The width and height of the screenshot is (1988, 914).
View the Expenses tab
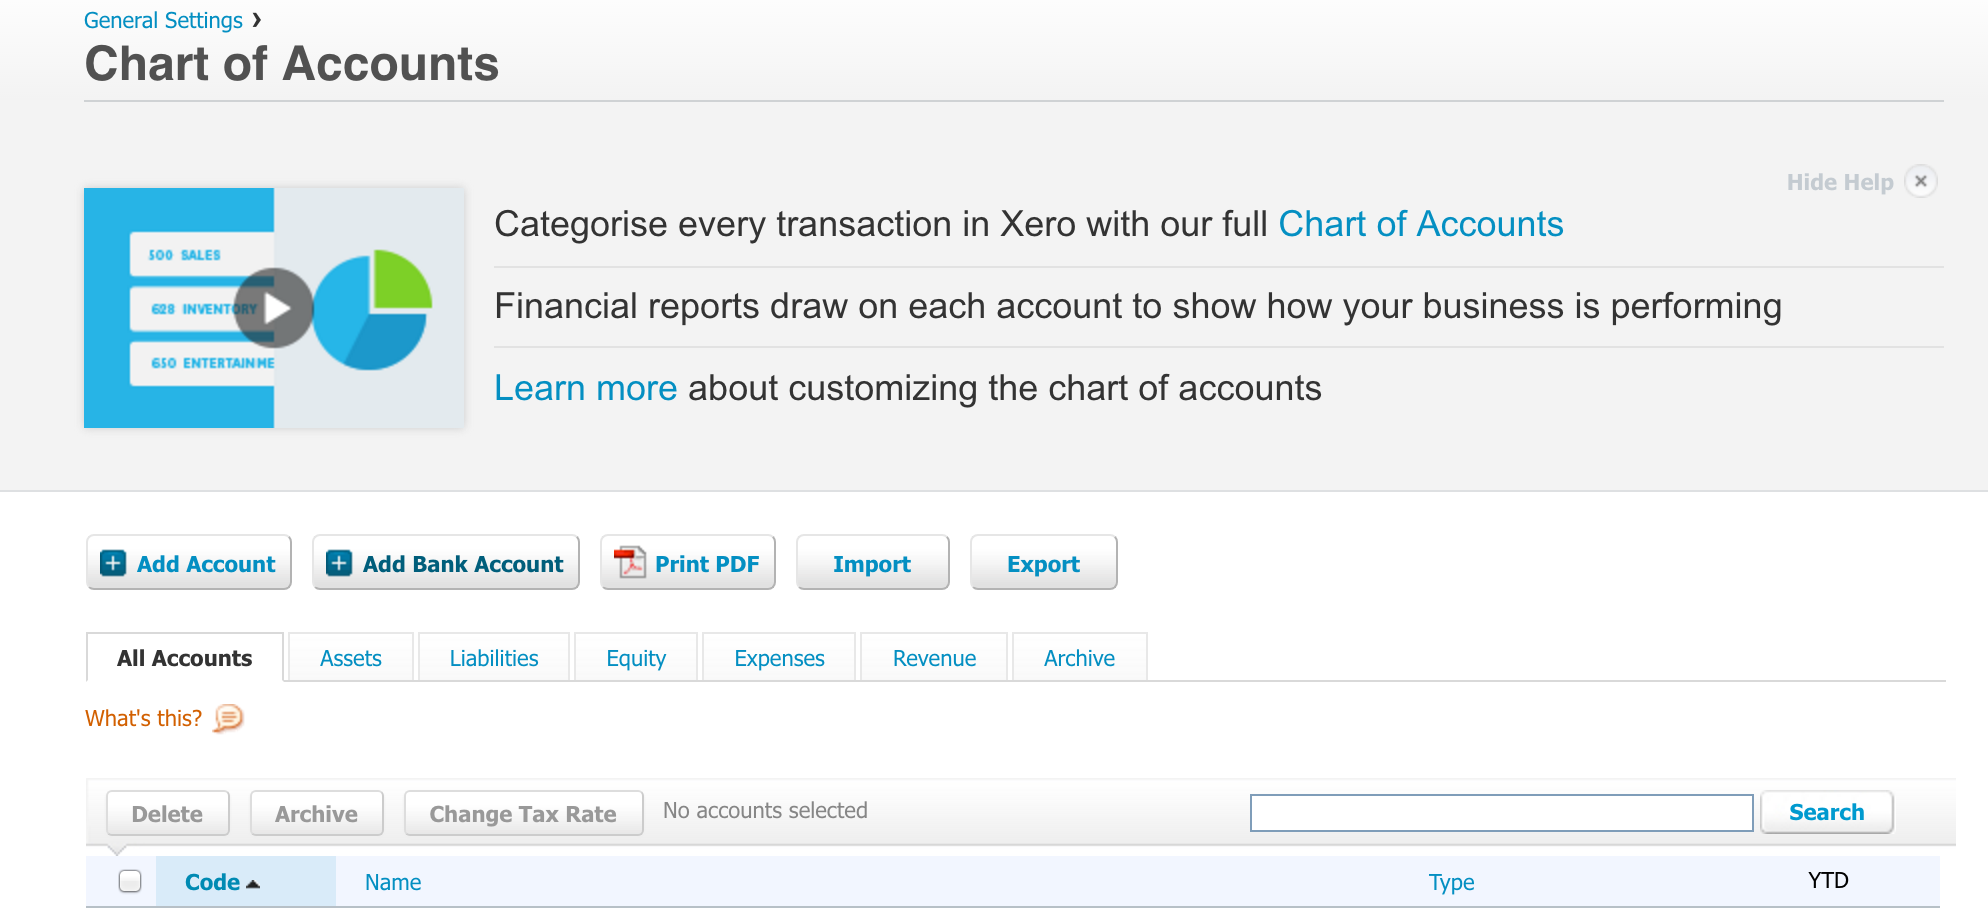pyautogui.click(x=778, y=657)
